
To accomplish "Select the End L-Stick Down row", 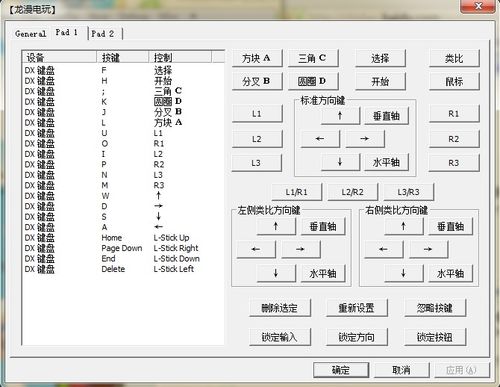I will pos(123,258).
